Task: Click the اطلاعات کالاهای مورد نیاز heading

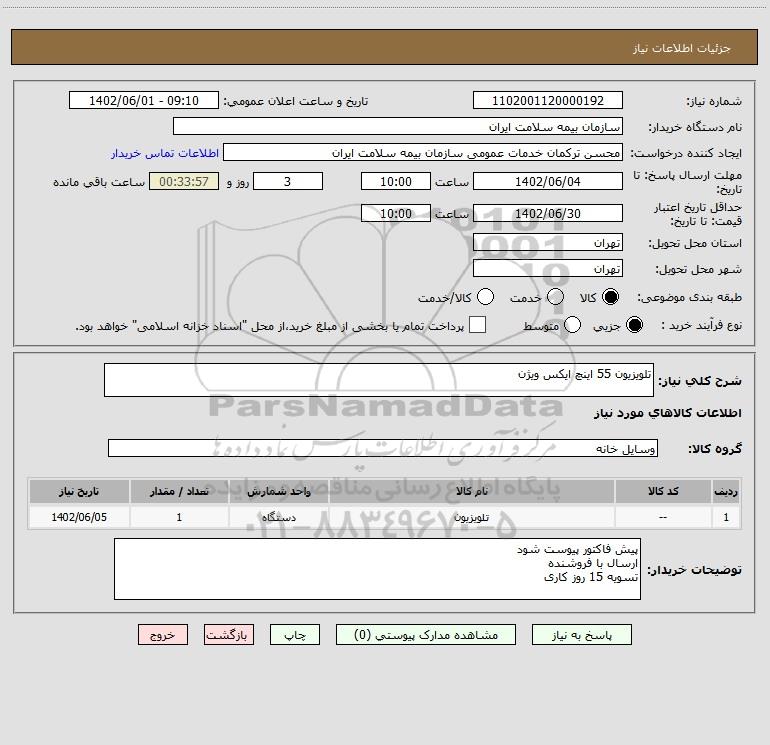Action: pyautogui.click(x=667, y=414)
